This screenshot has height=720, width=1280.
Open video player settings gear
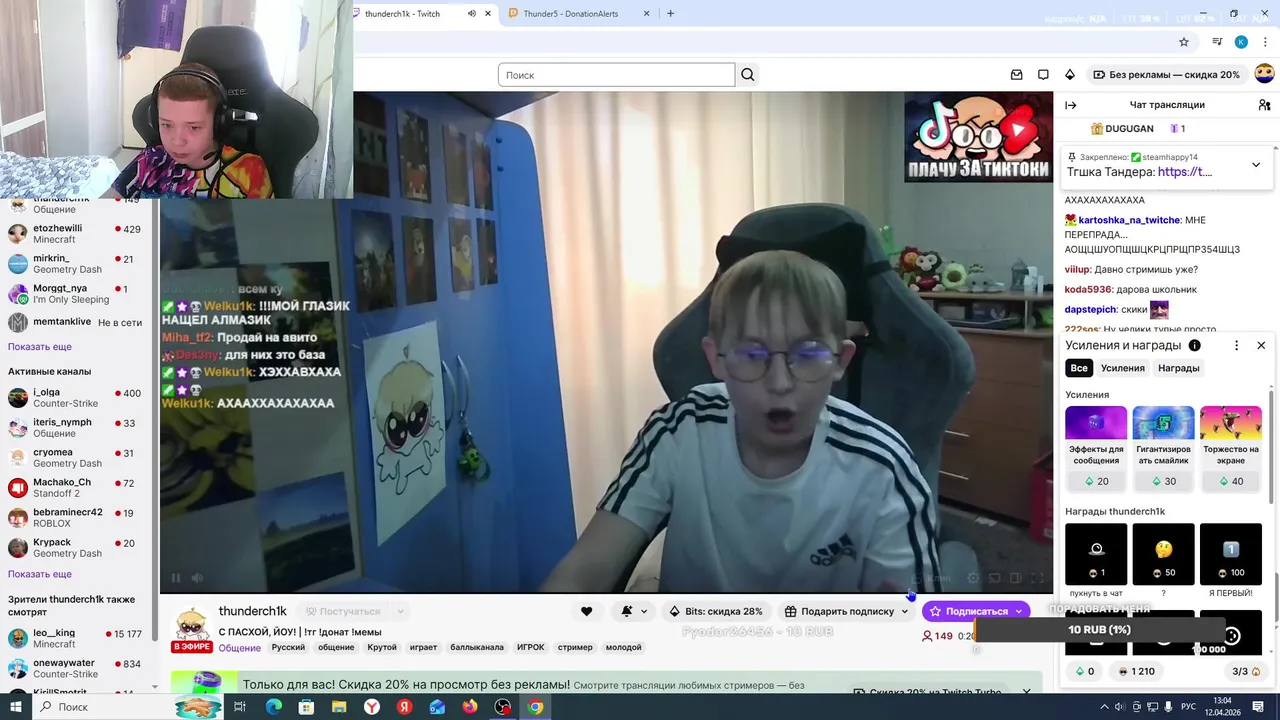point(973,578)
